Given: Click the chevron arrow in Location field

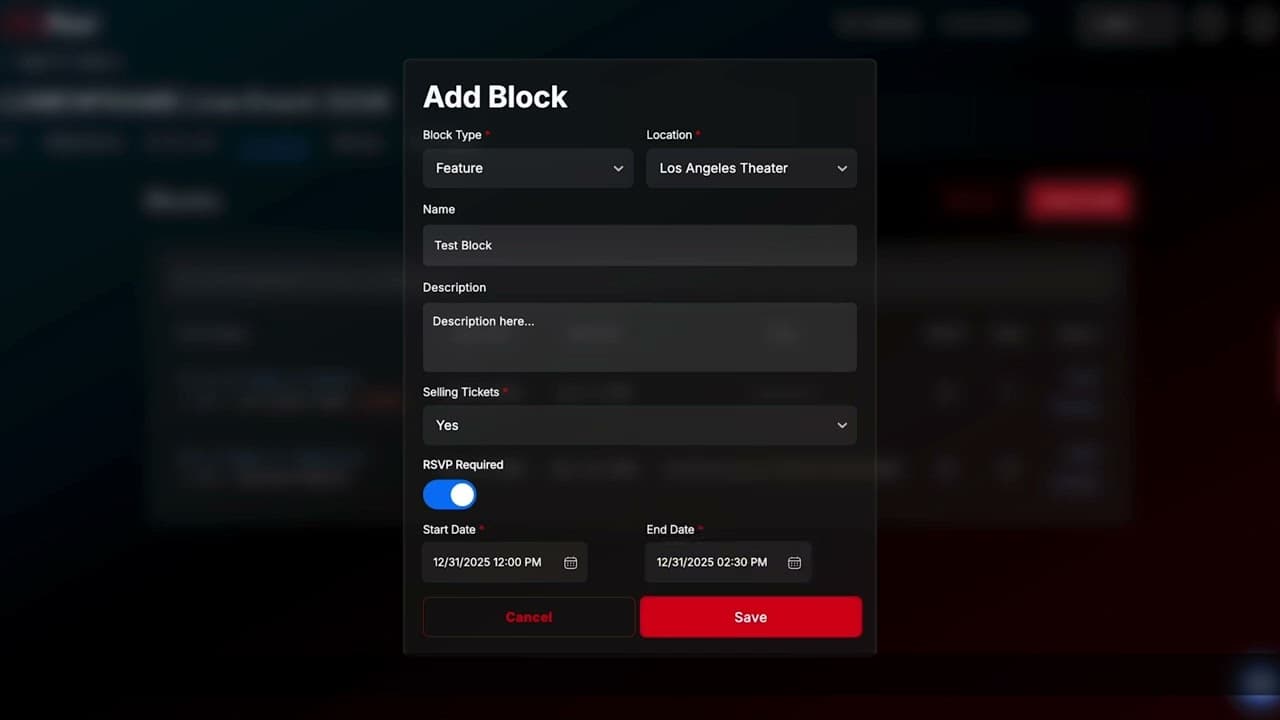Looking at the screenshot, I should tap(842, 169).
